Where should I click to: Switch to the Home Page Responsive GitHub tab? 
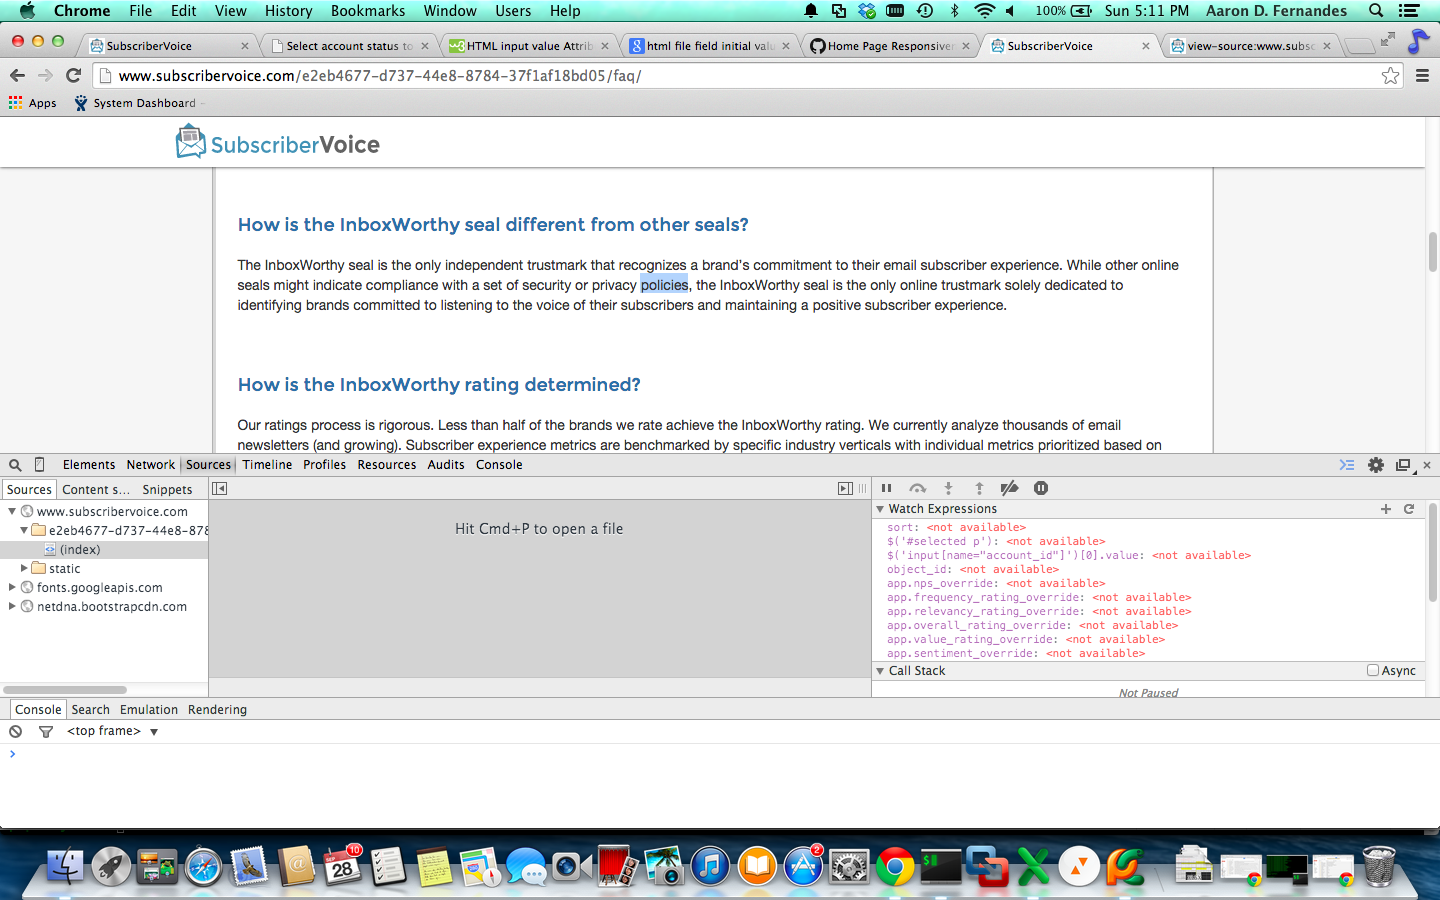(x=890, y=46)
